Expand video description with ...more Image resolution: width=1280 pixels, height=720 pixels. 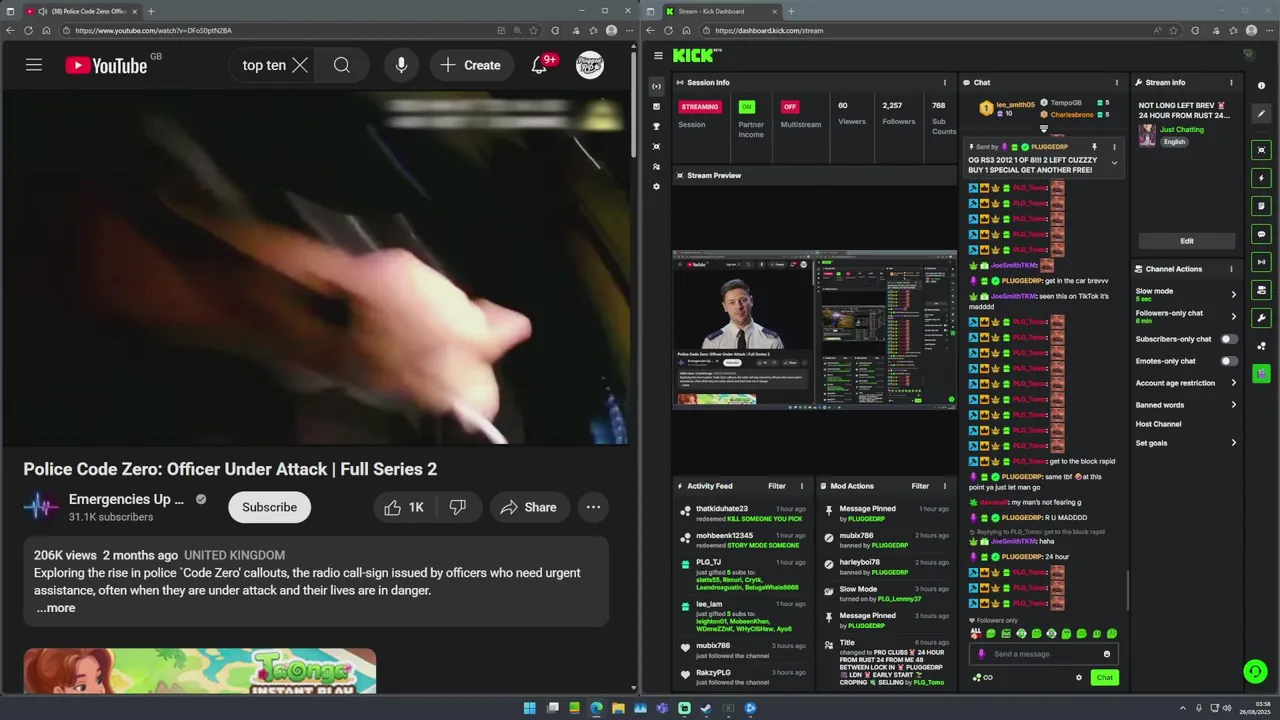click(x=55, y=608)
